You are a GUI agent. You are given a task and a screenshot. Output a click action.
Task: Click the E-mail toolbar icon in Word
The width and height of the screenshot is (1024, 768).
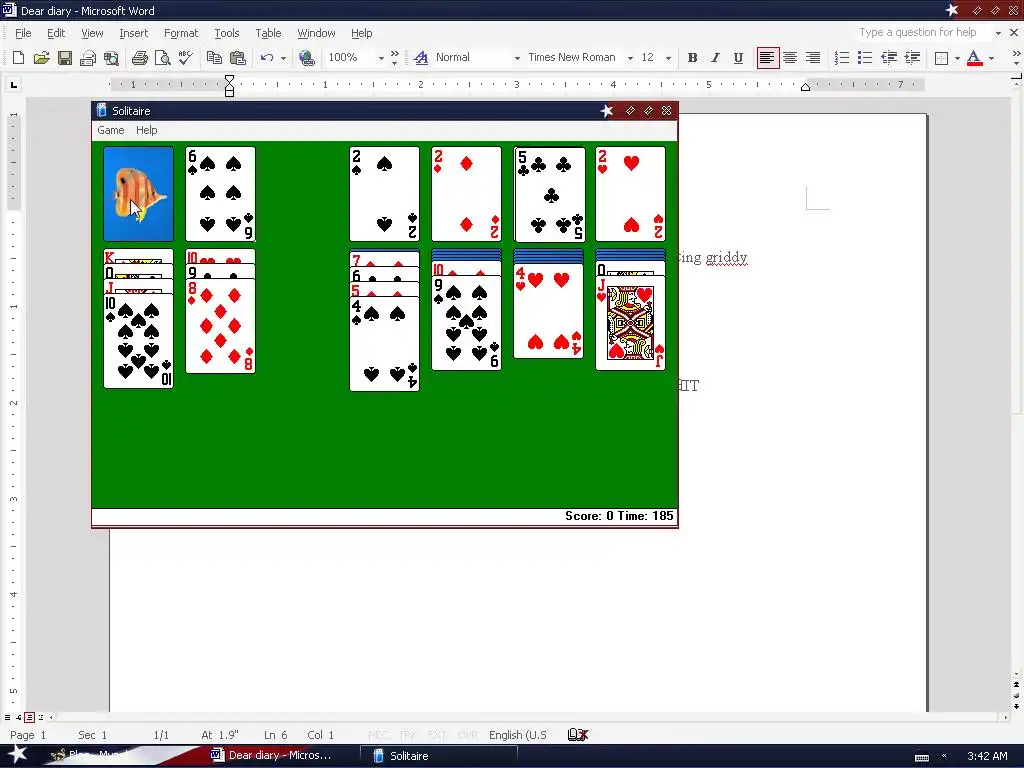(x=88, y=58)
